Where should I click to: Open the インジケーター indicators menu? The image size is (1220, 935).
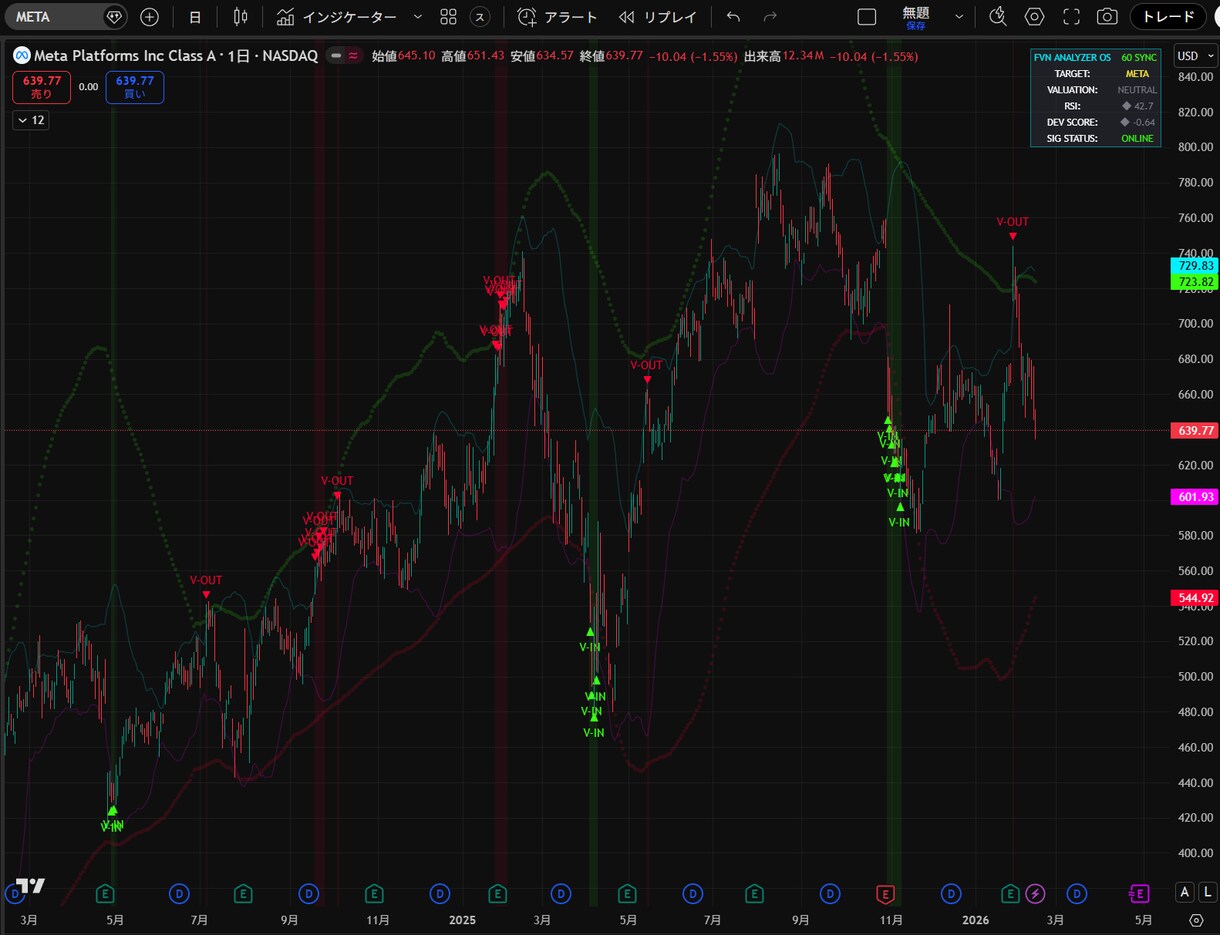337,17
